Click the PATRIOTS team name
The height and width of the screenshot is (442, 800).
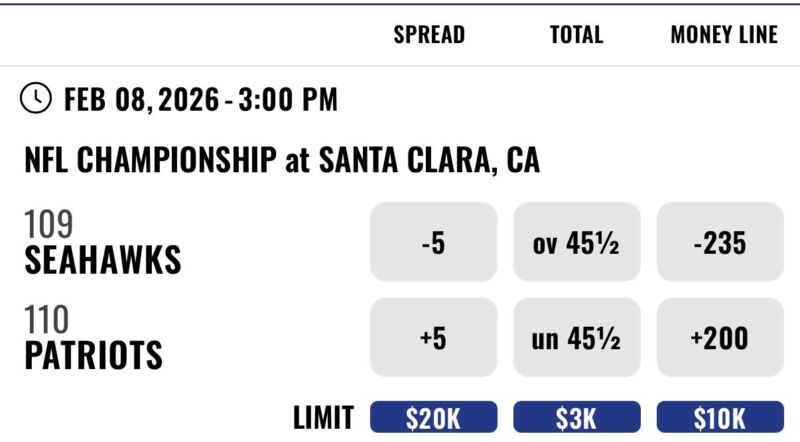point(93,356)
